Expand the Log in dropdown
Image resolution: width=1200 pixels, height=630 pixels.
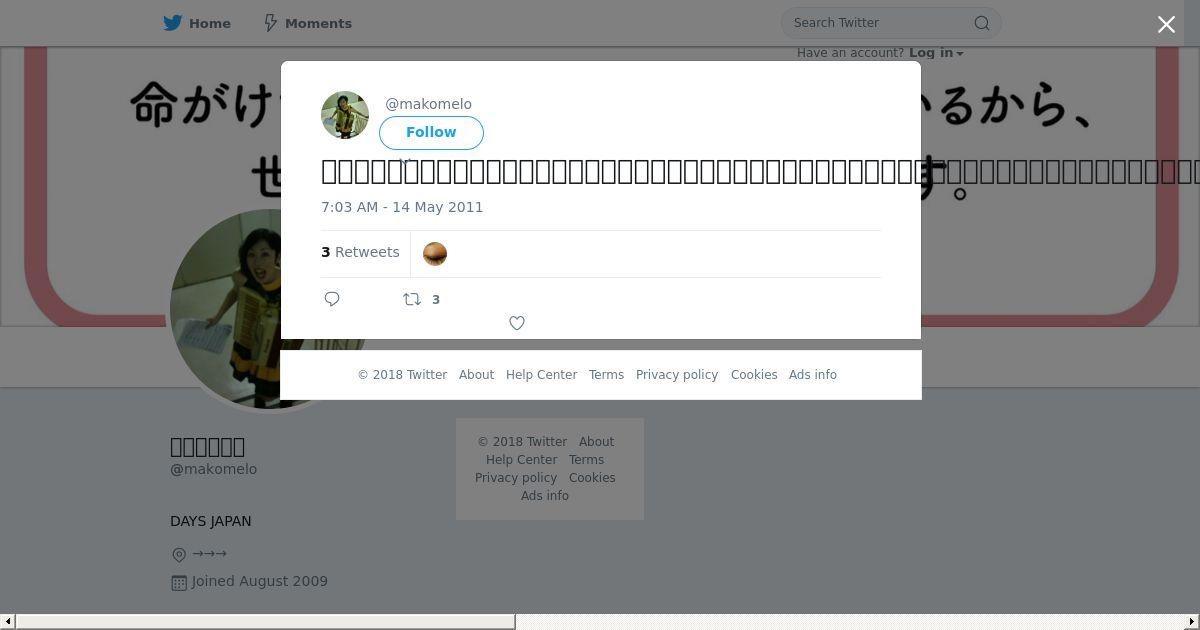936,53
